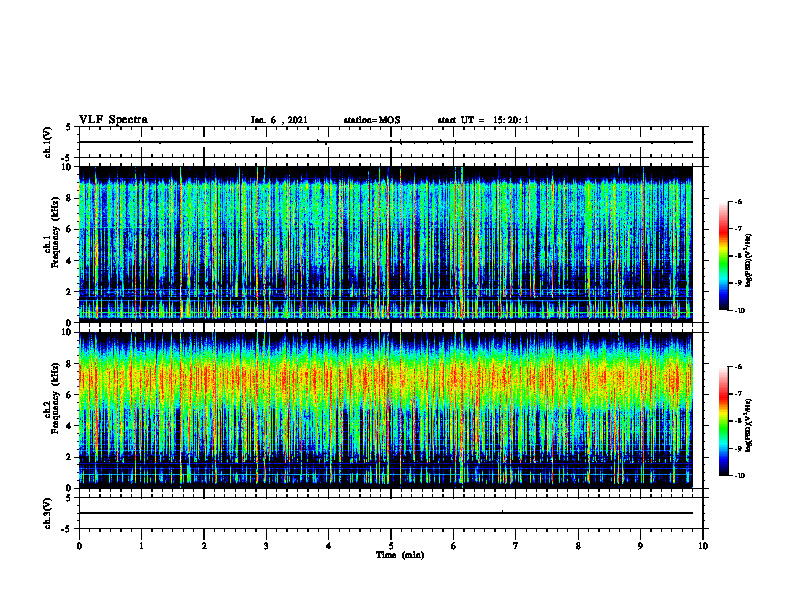
Task: Click time axis tick label "3"
Action: (266, 546)
